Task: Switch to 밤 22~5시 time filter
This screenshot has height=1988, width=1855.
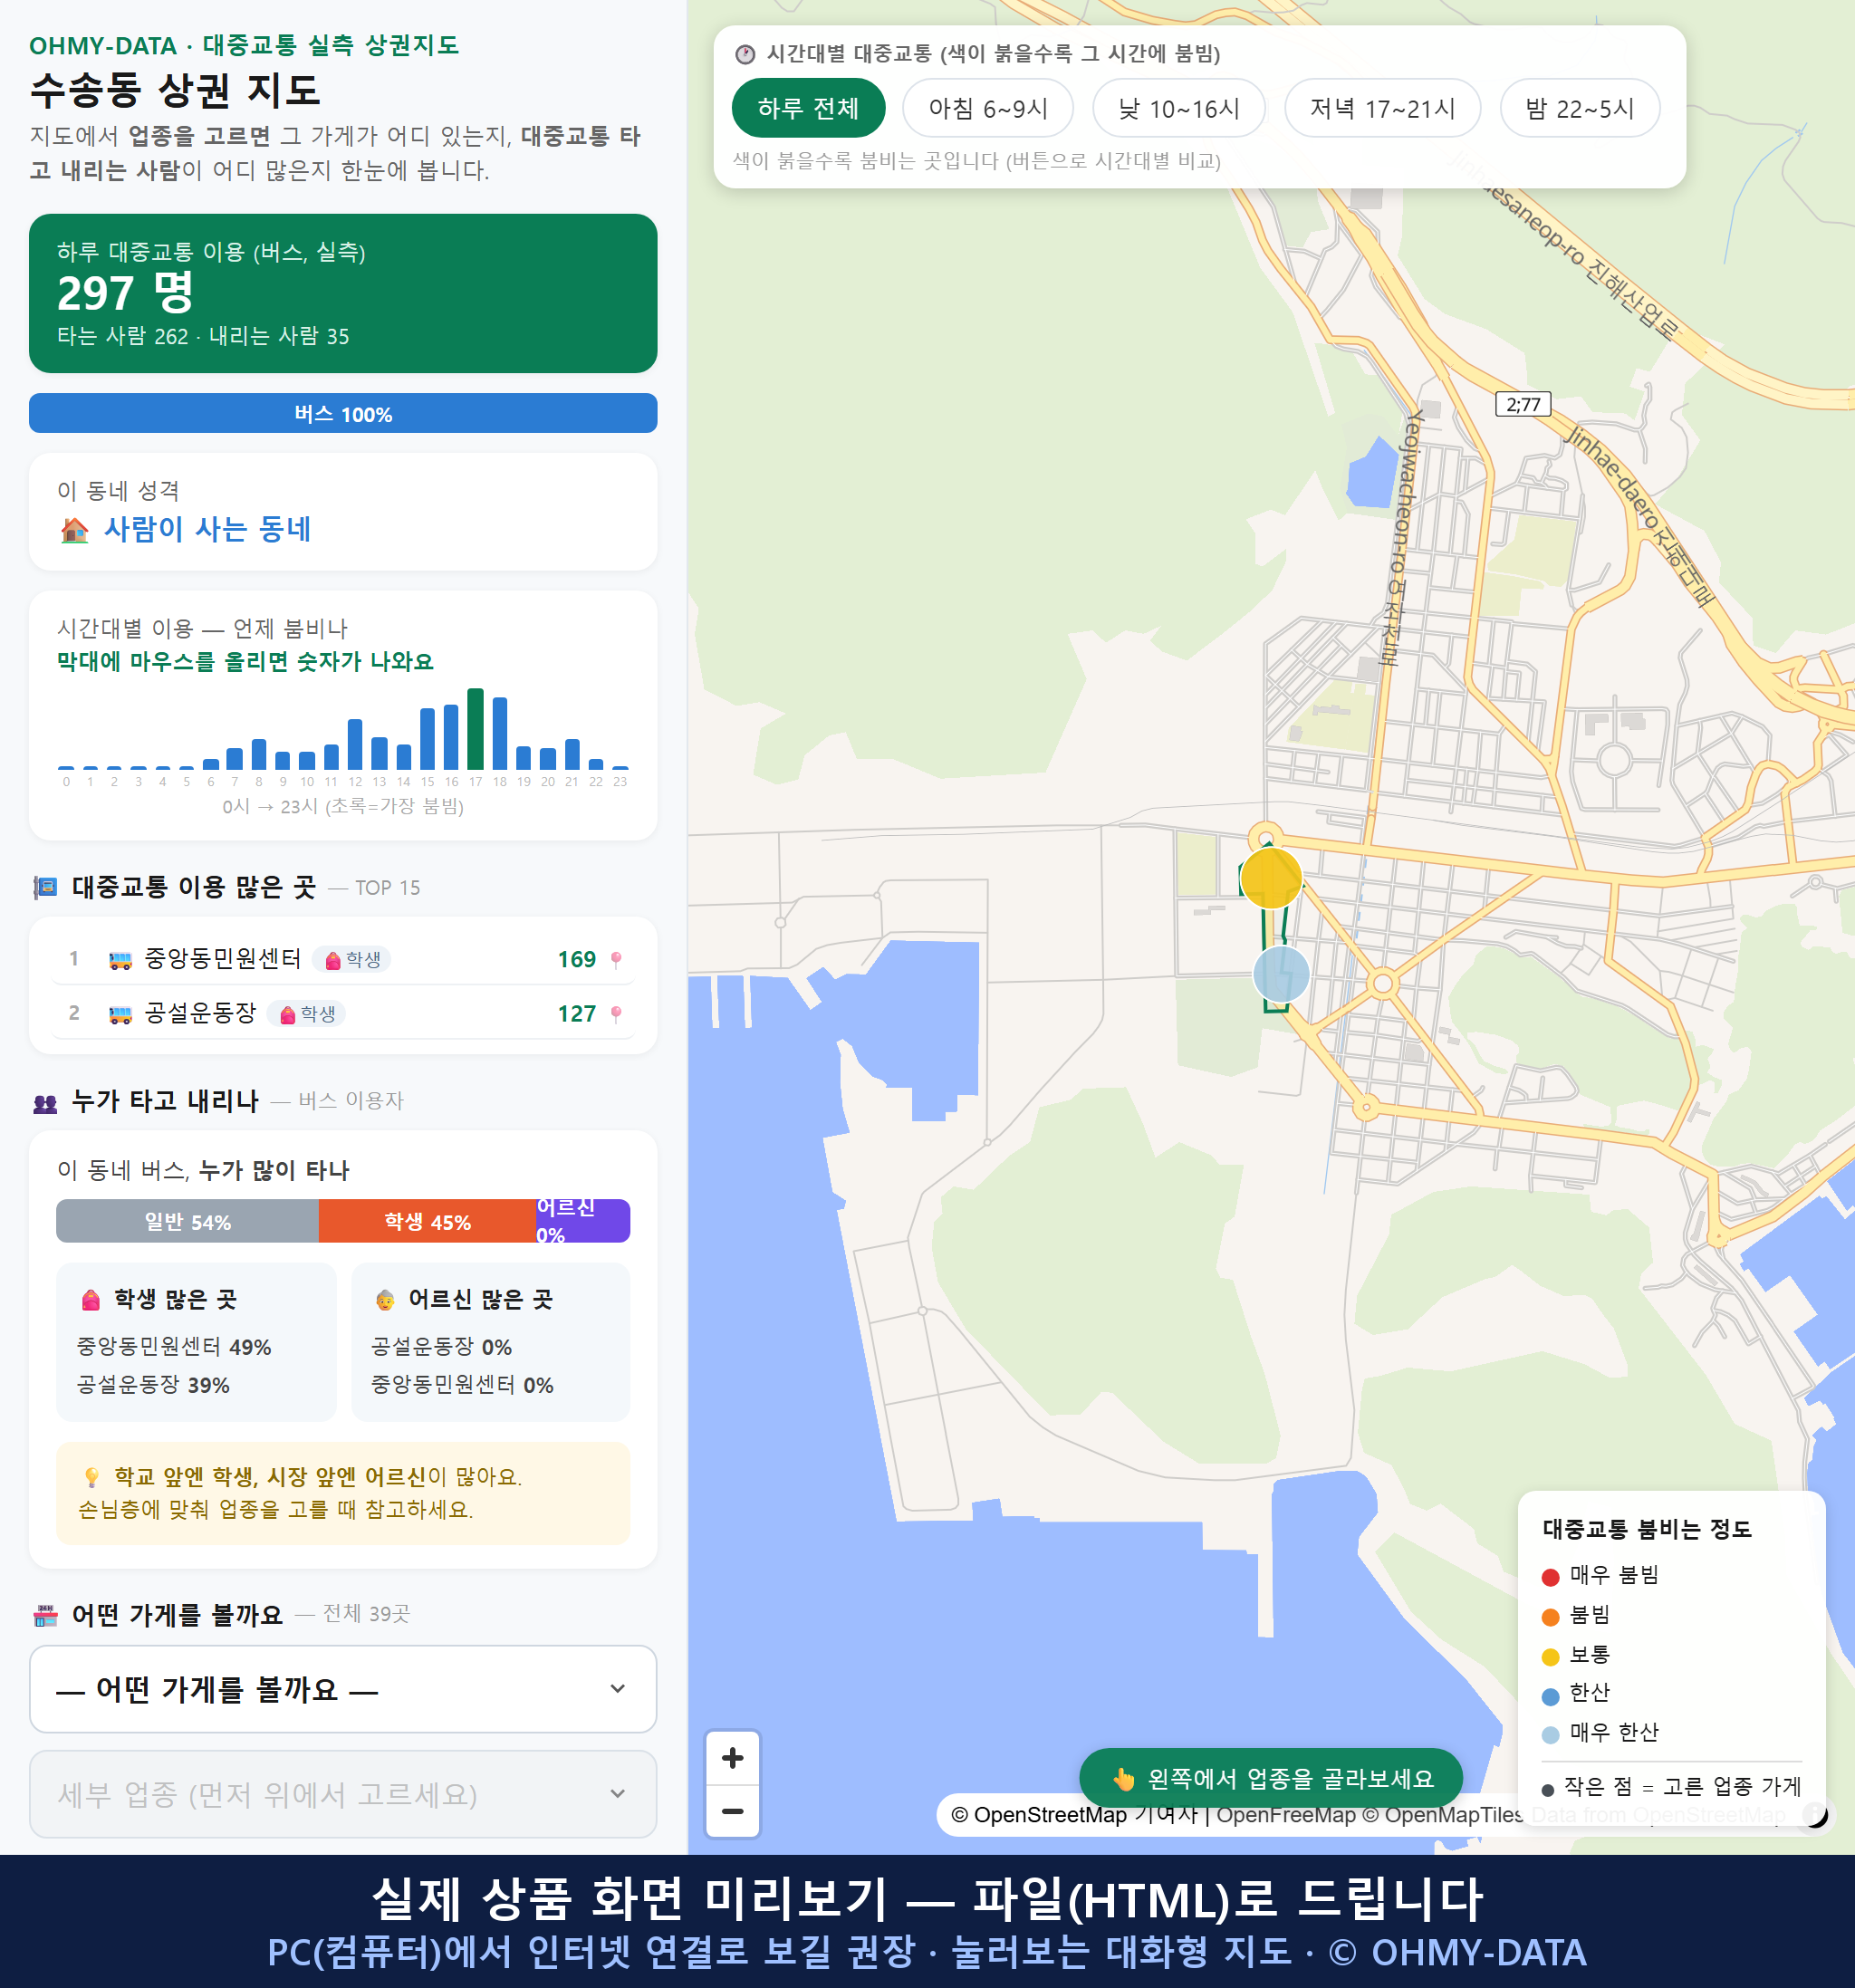Action: 1580,108
